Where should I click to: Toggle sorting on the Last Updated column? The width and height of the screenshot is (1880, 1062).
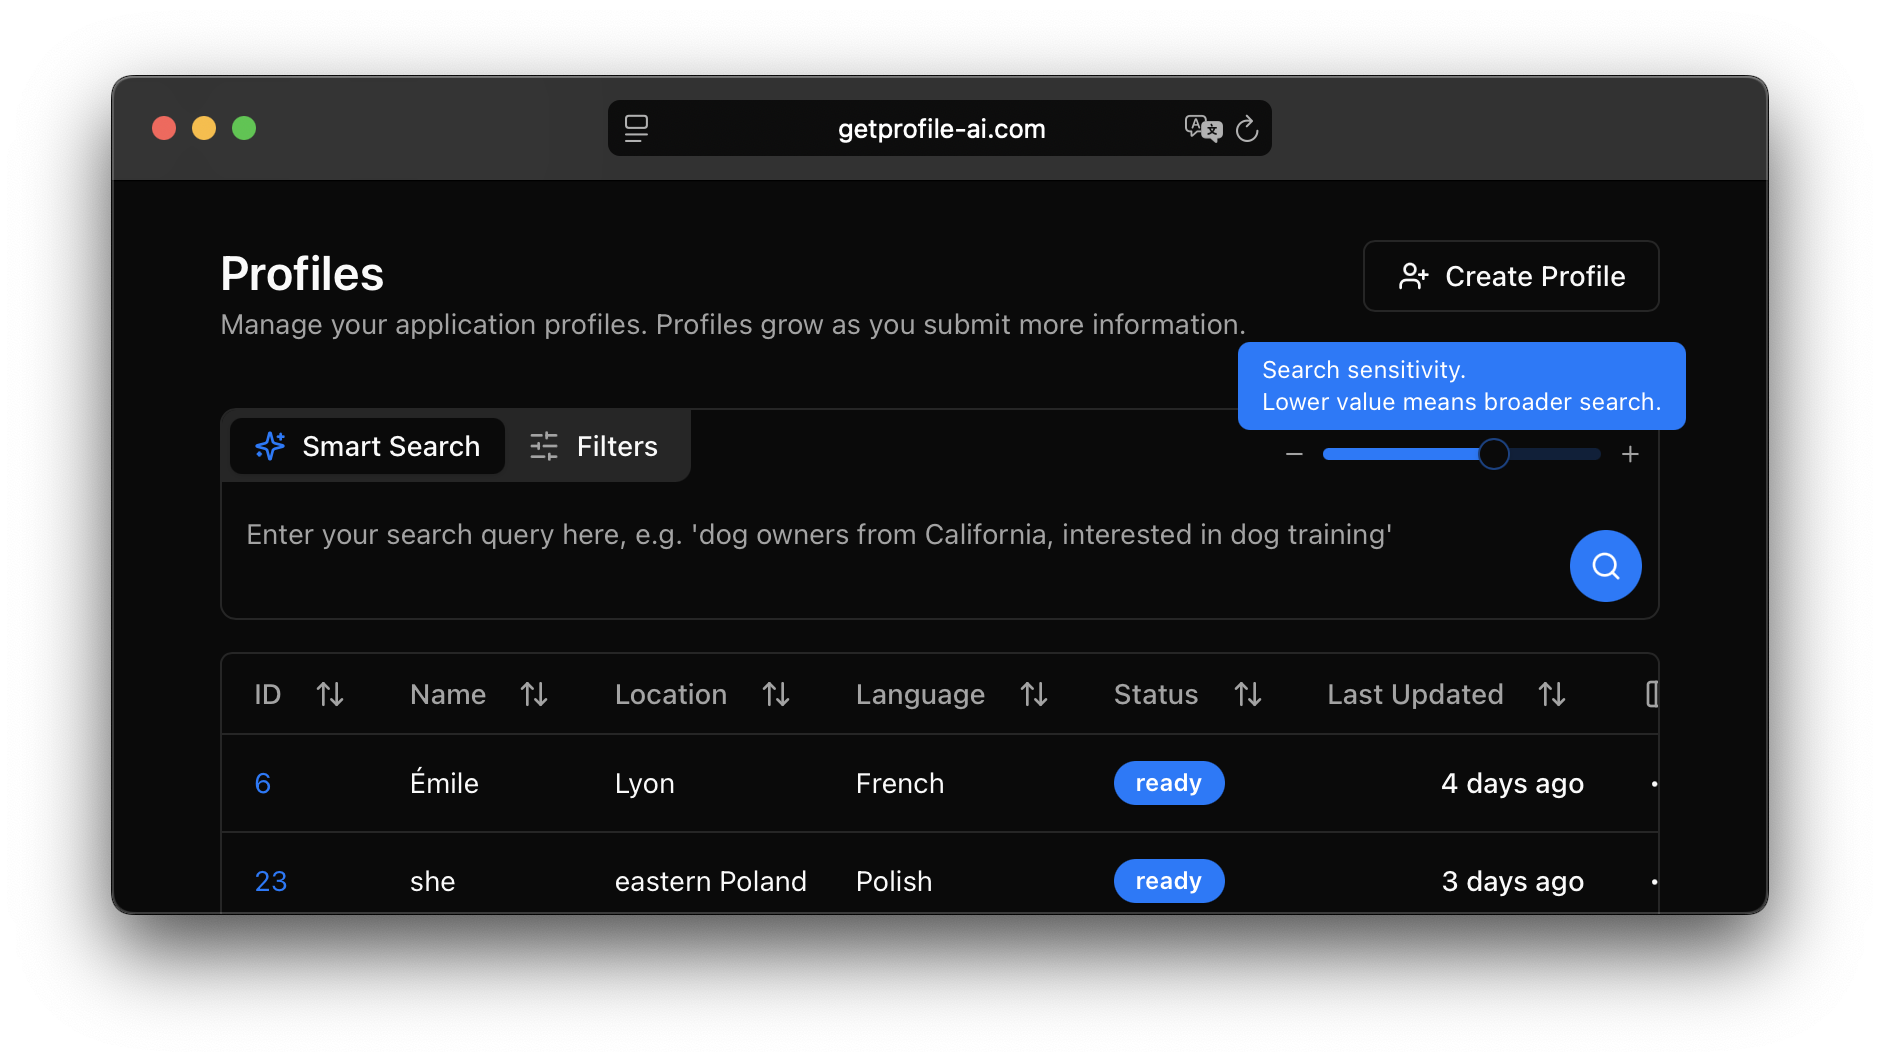pos(1550,694)
